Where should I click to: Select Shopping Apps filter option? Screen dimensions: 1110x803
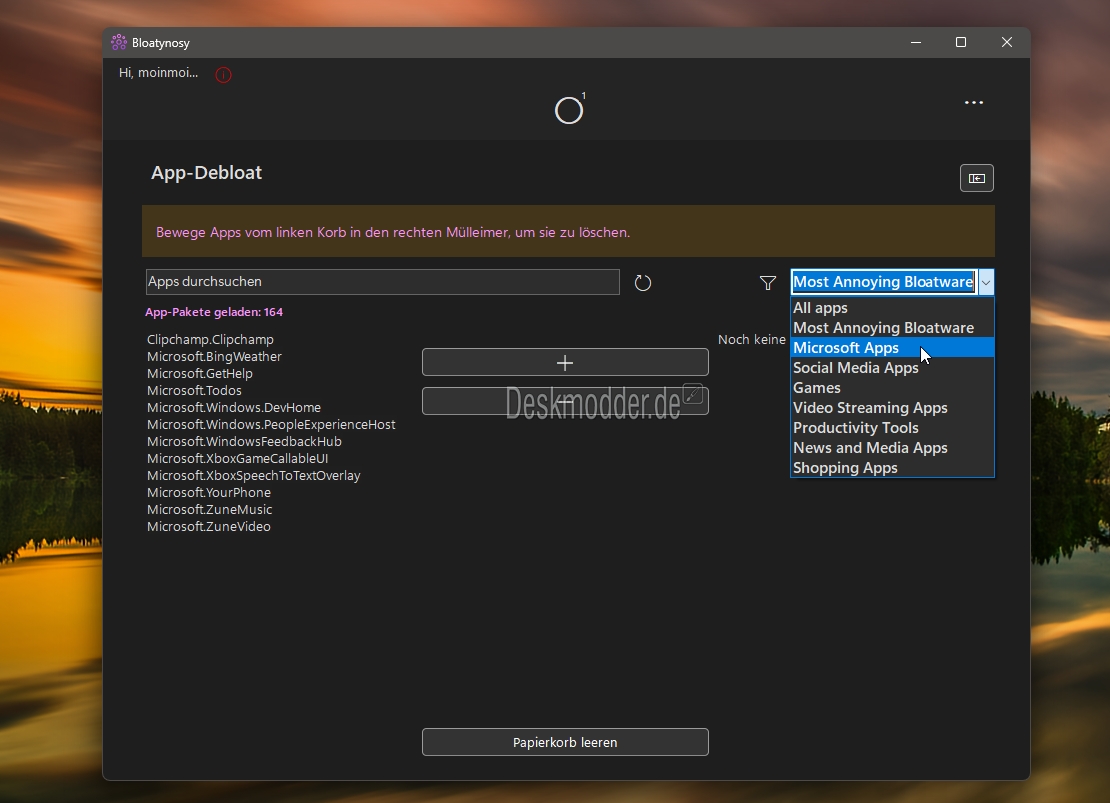click(892, 468)
